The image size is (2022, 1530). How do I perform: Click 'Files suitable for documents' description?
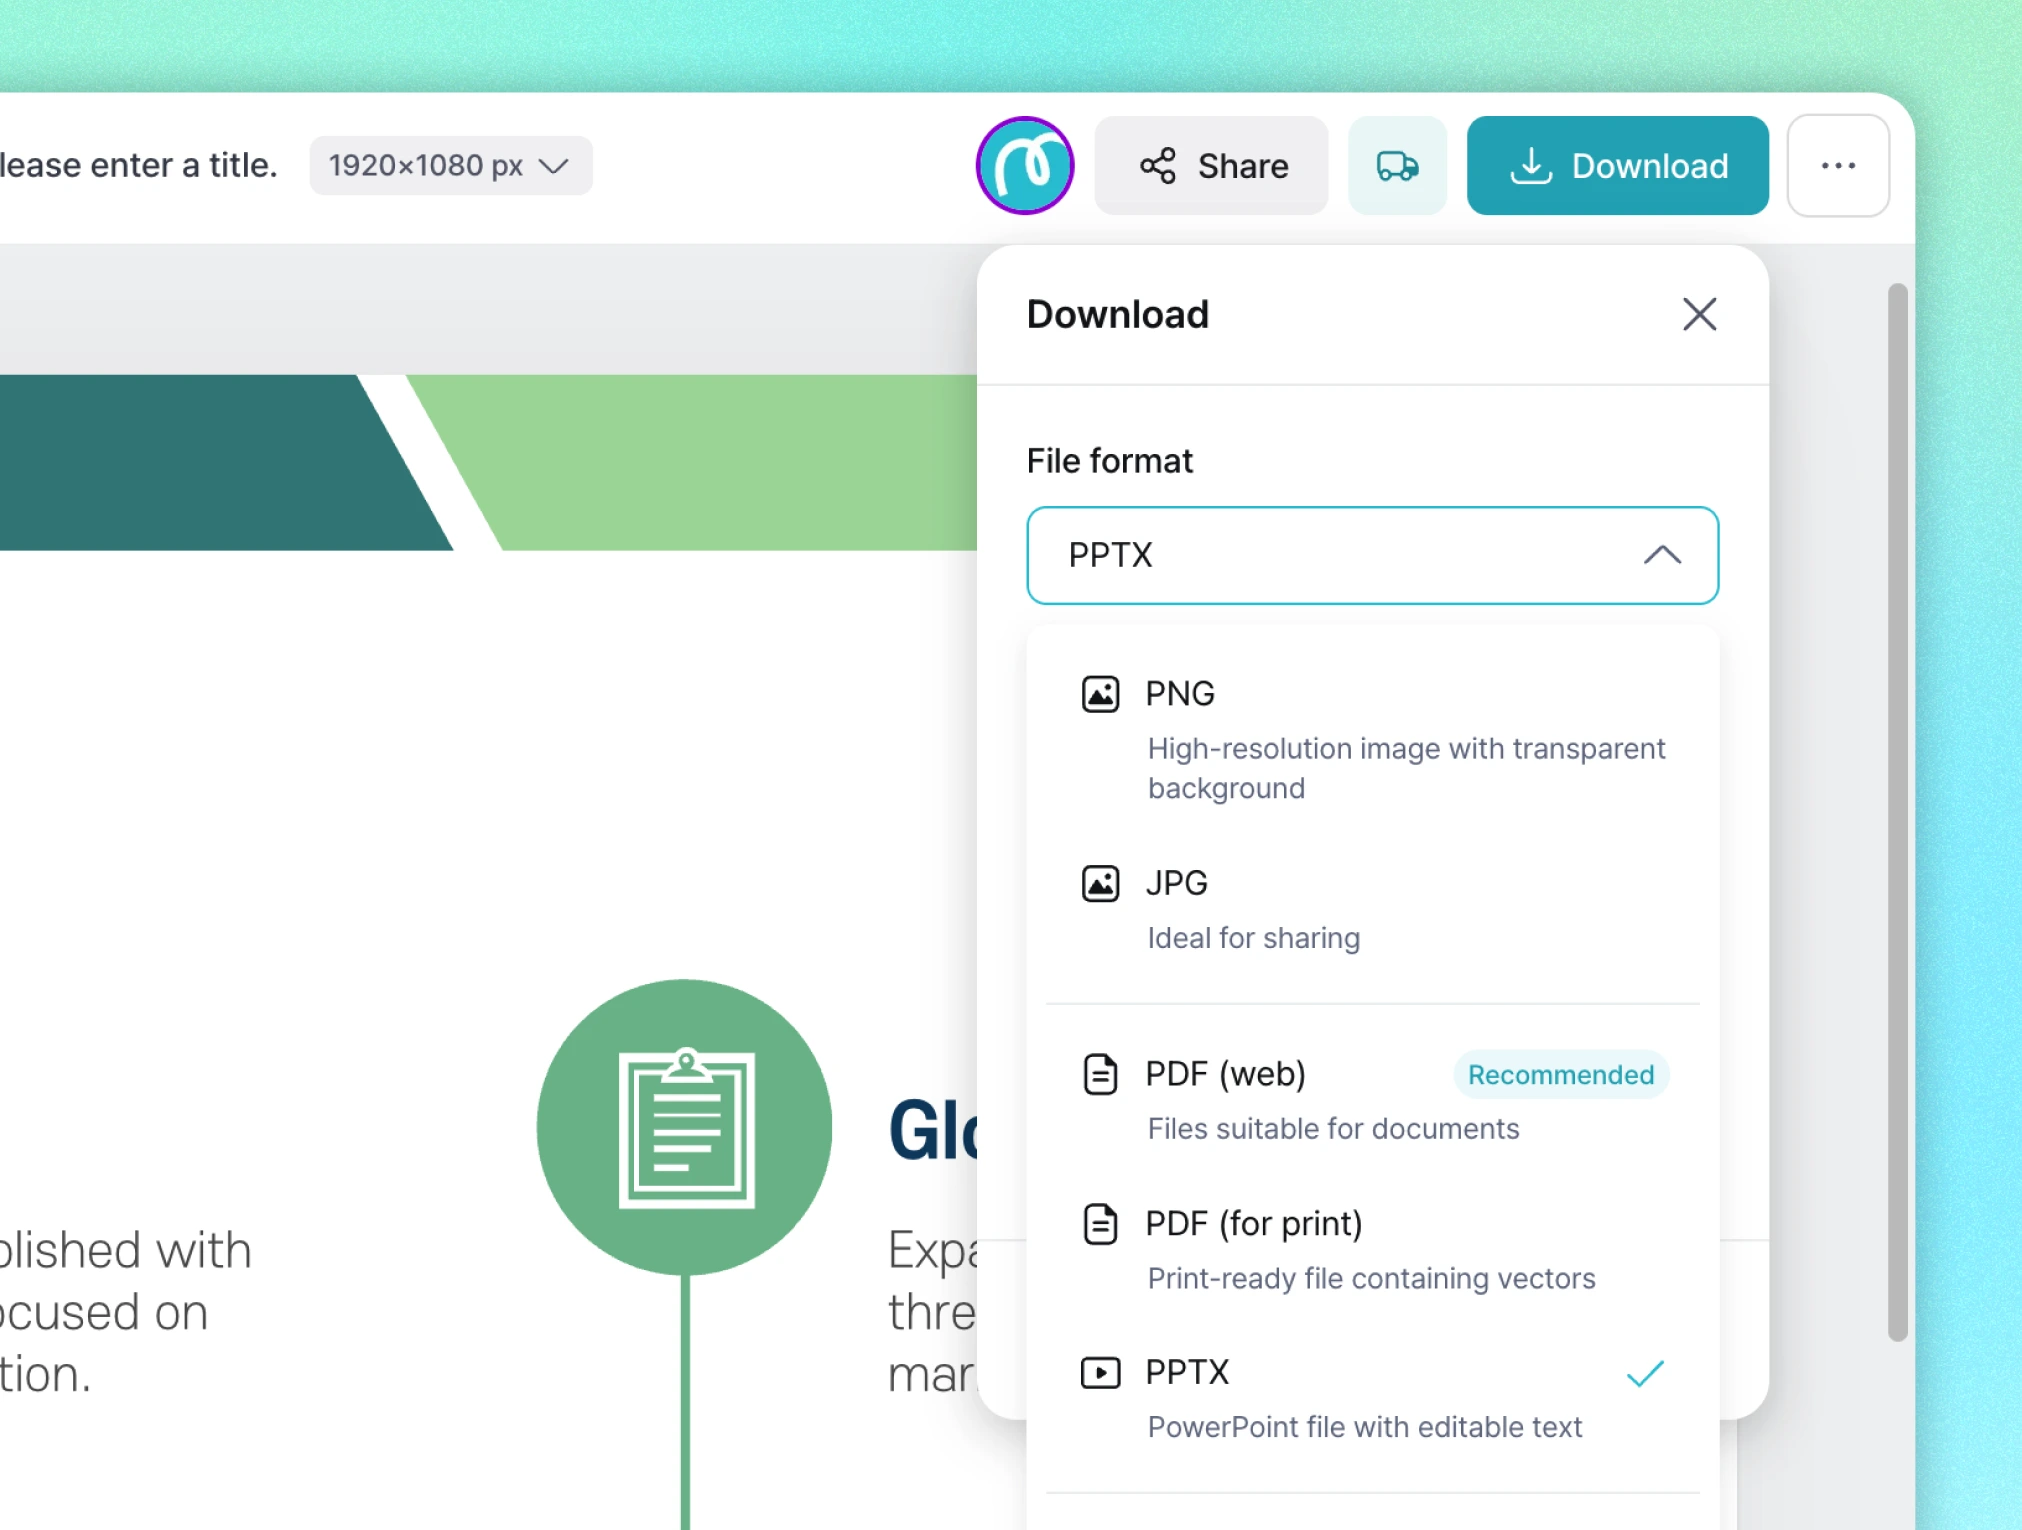coord(1333,1128)
